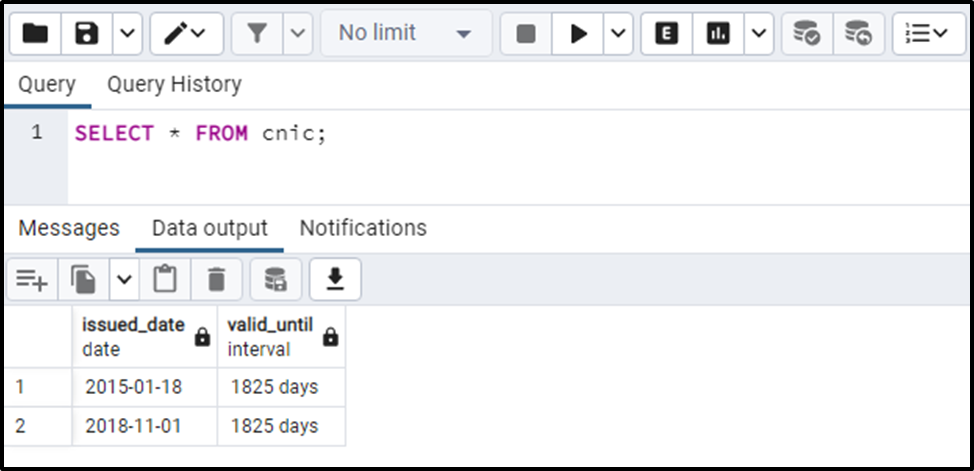Click the Explain Analyze chart icon
The width and height of the screenshot is (974, 471).
point(718,34)
